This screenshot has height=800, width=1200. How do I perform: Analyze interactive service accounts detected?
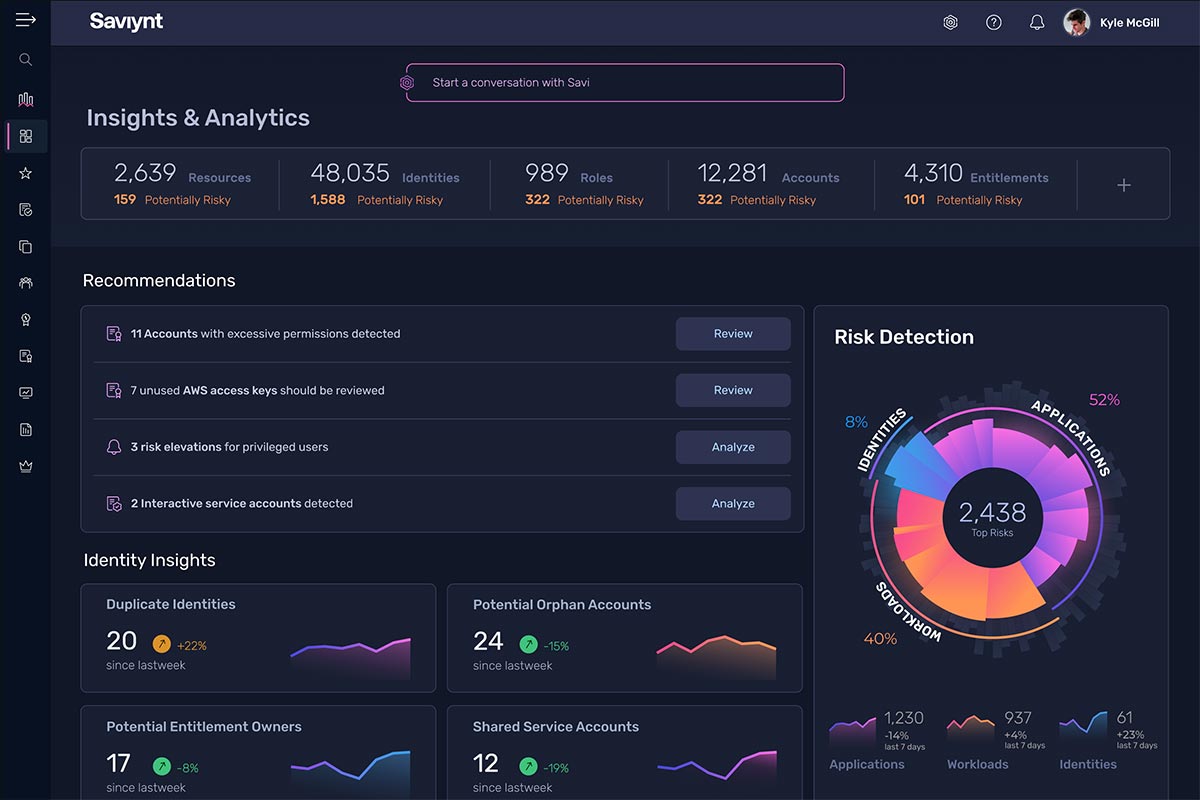[x=733, y=504]
